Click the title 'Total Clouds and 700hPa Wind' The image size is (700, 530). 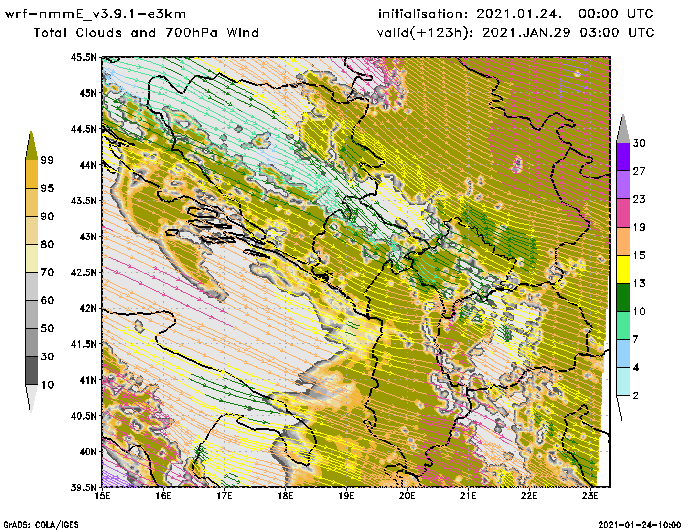146,33
